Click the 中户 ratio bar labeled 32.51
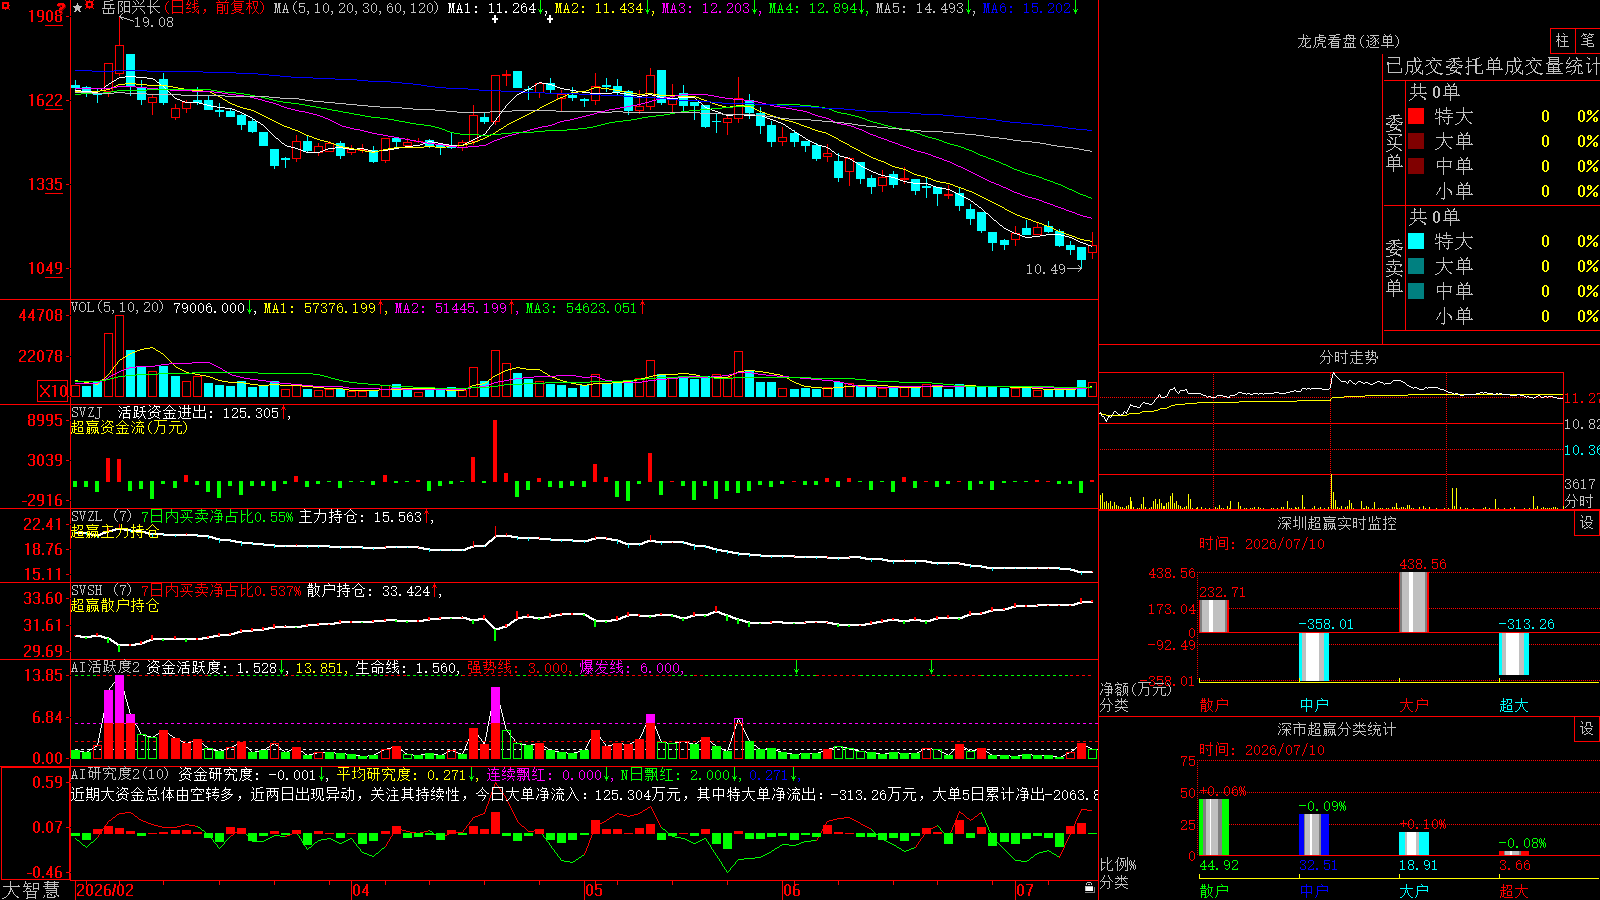 pyautogui.click(x=1314, y=835)
